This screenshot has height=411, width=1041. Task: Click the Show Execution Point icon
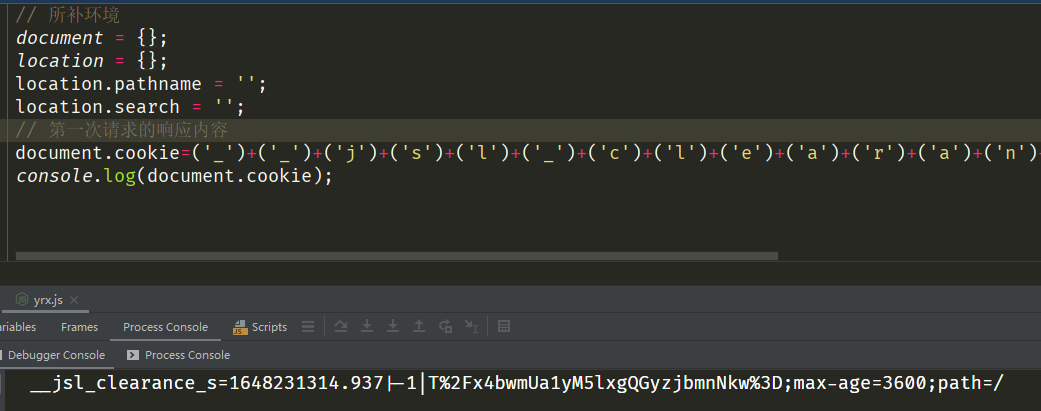point(308,327)
